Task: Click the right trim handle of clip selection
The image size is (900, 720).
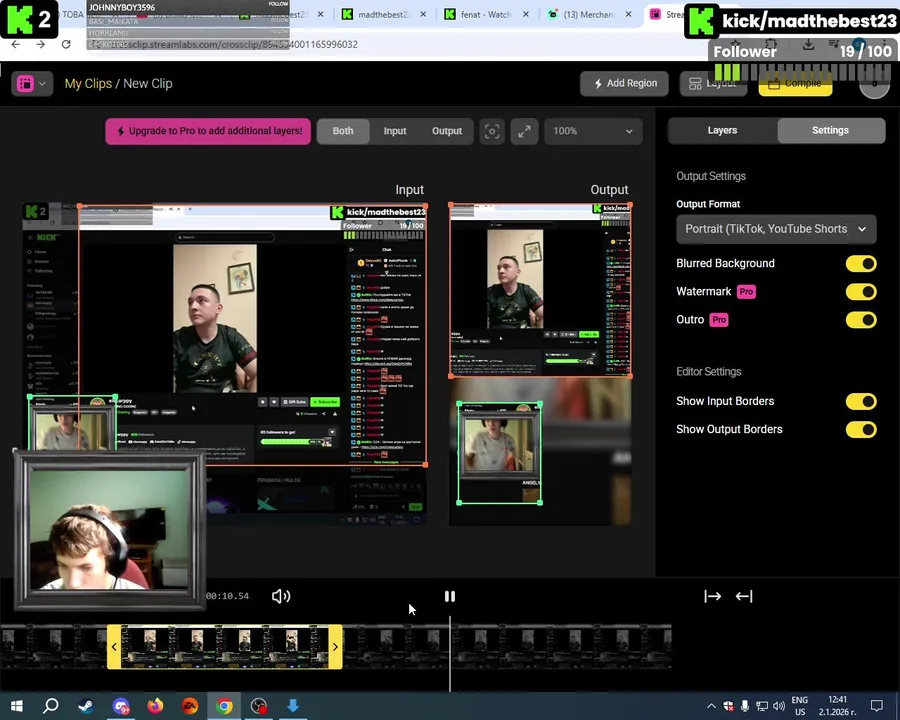Action: (x=335, y=647)
